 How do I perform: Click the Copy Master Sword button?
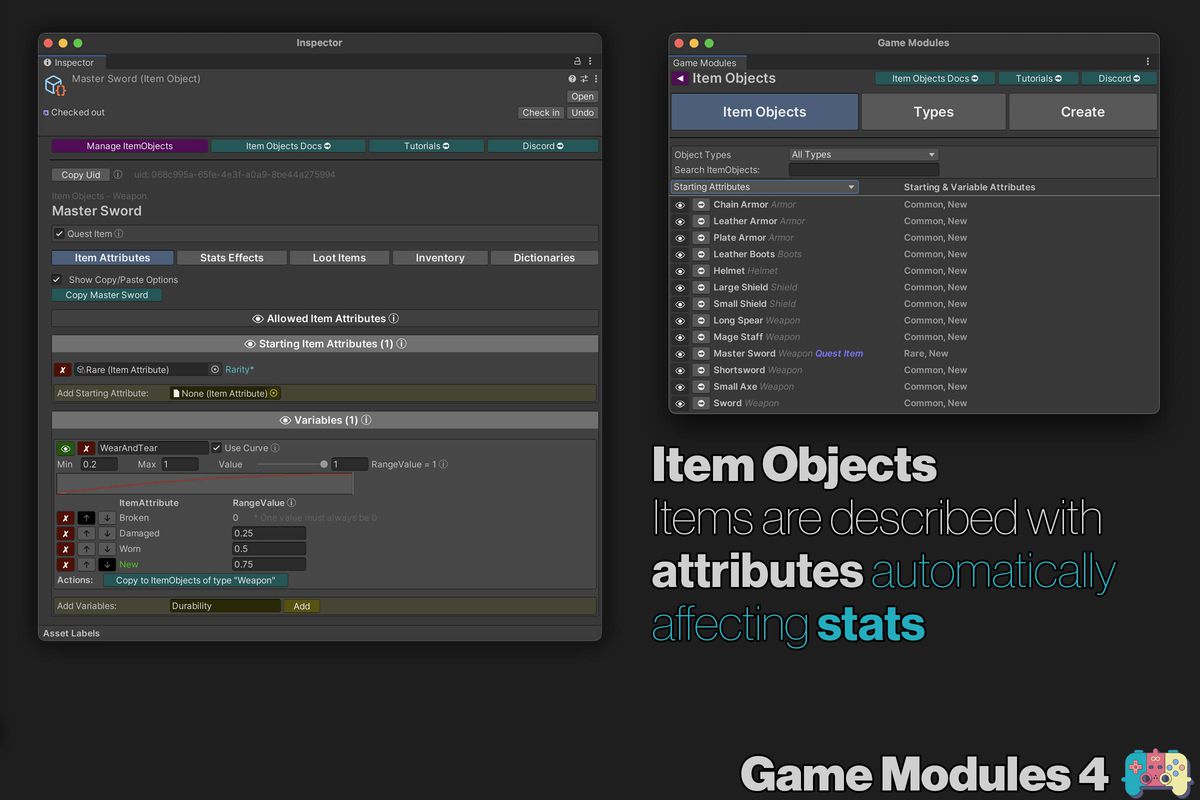click(107, 295)
